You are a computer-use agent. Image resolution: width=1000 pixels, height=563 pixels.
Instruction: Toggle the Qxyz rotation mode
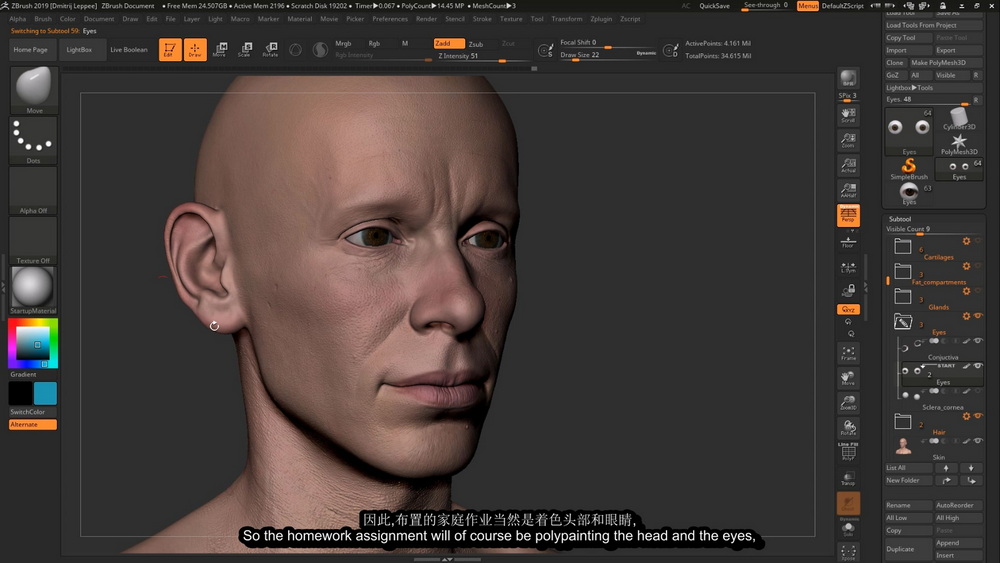coord(848,309)
